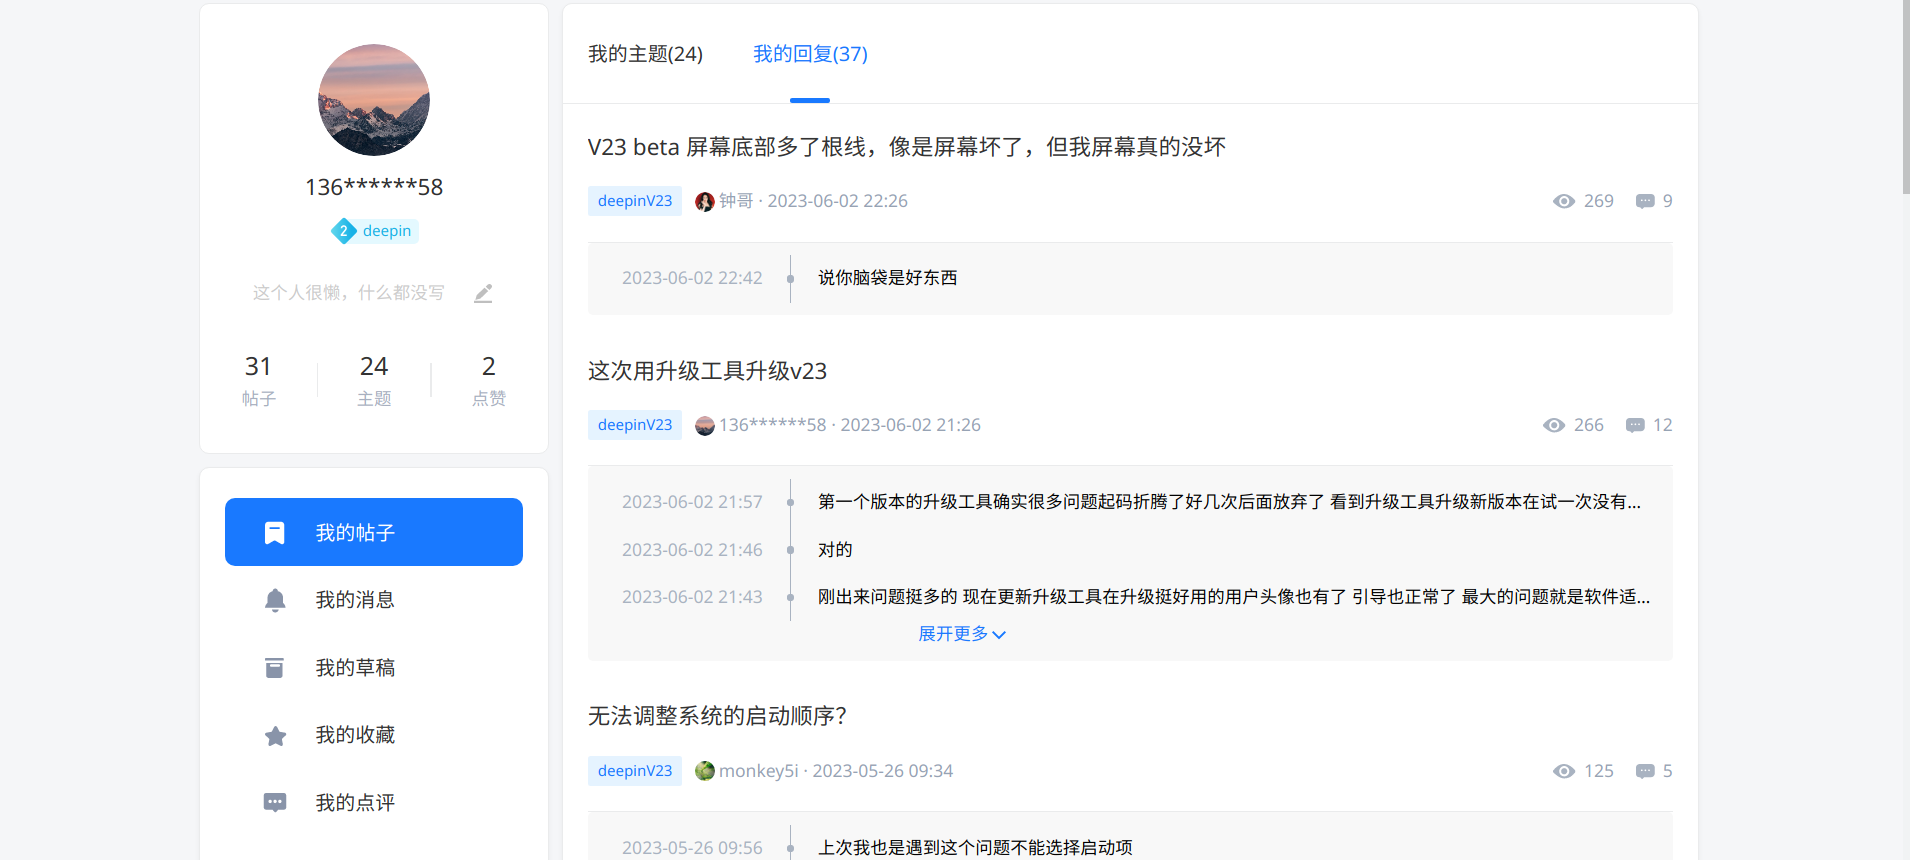Viewport: 1910px width, 860px height.
Task: Click deepinV23 tag on 启动顺序 thread
Action: 635,771
